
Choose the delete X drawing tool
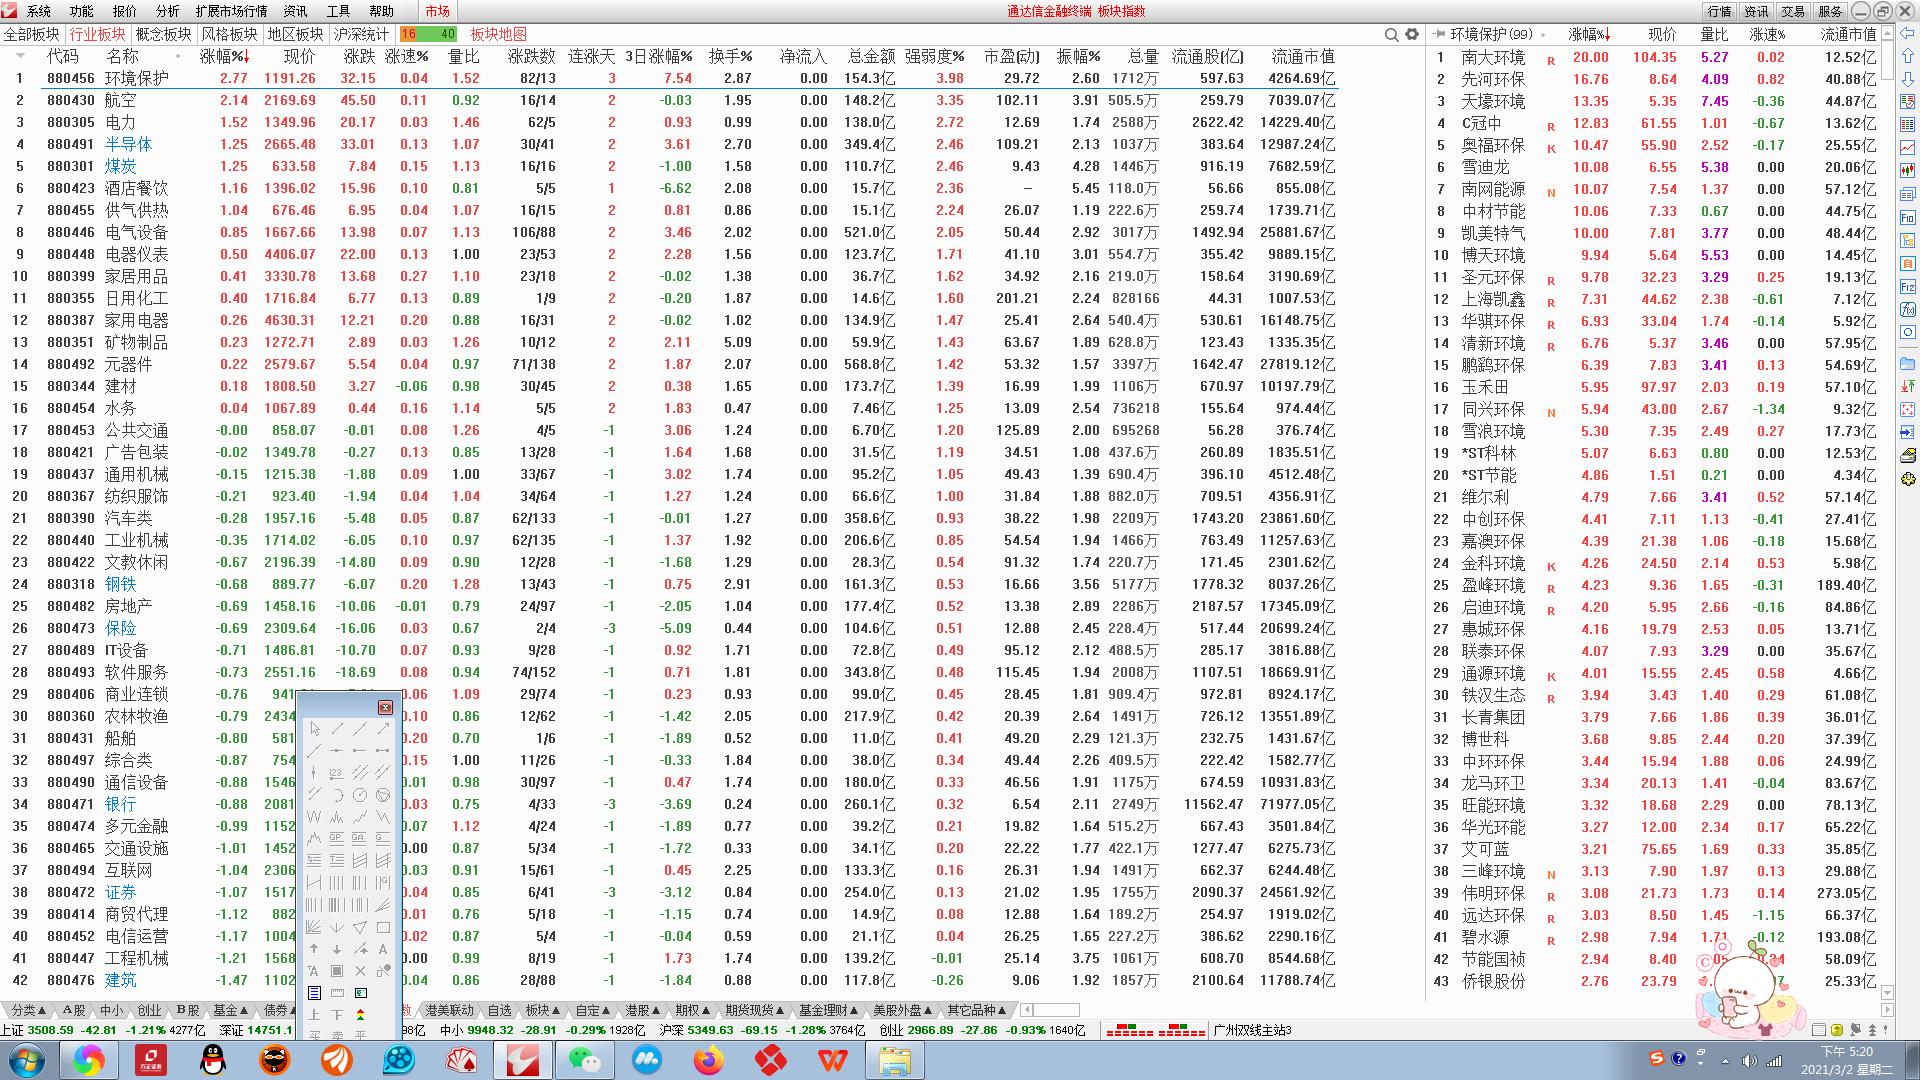360,971
